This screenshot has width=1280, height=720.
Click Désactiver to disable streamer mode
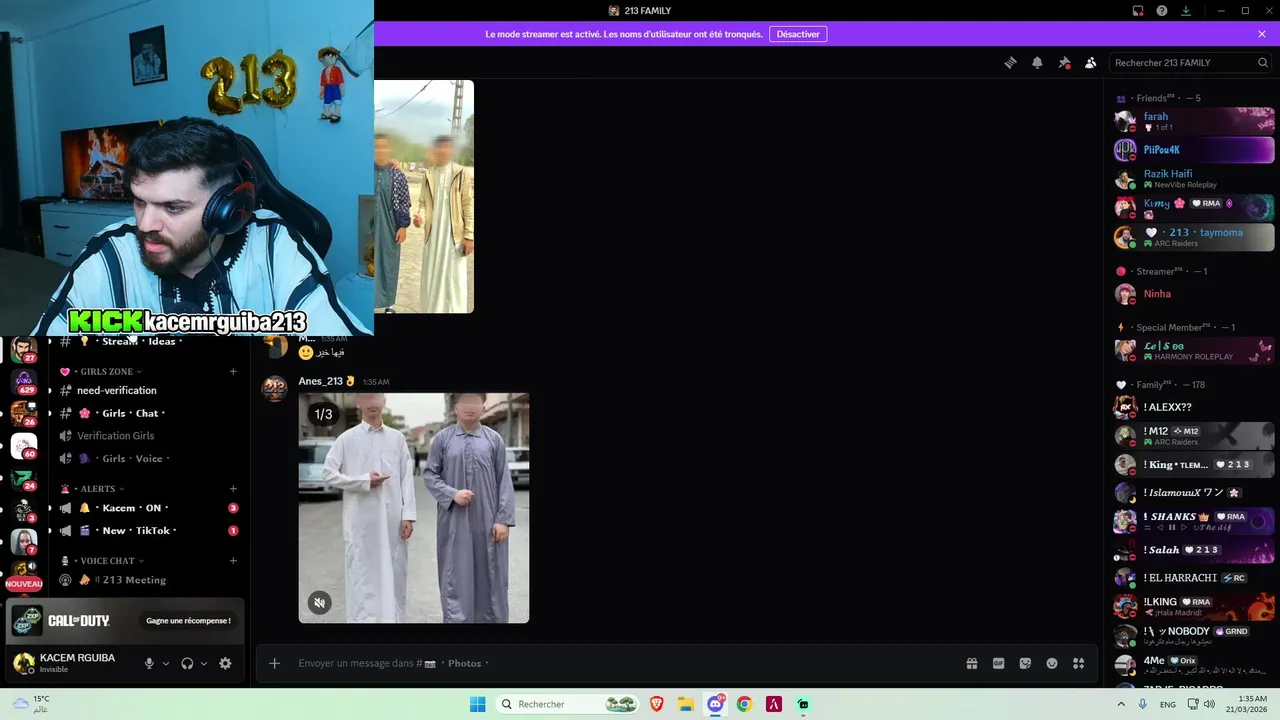click(798, 34)
